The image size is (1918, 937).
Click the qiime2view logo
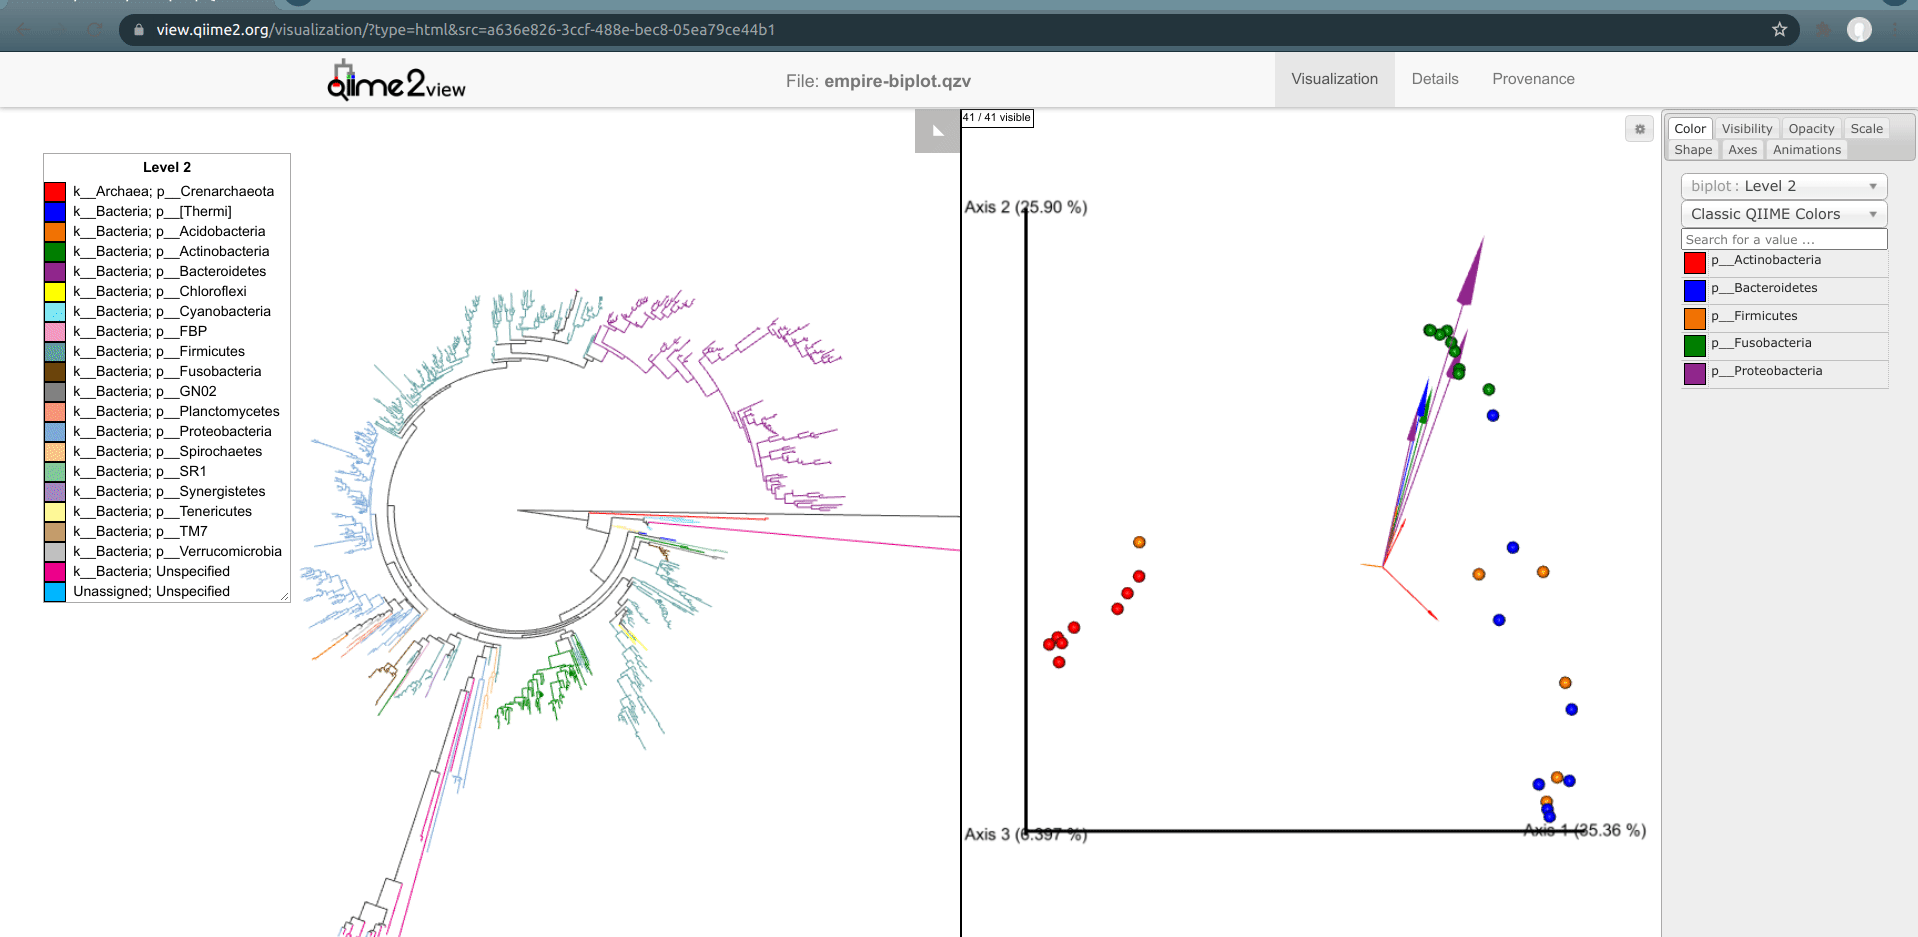pyautogui.click(x=396, y=81)
